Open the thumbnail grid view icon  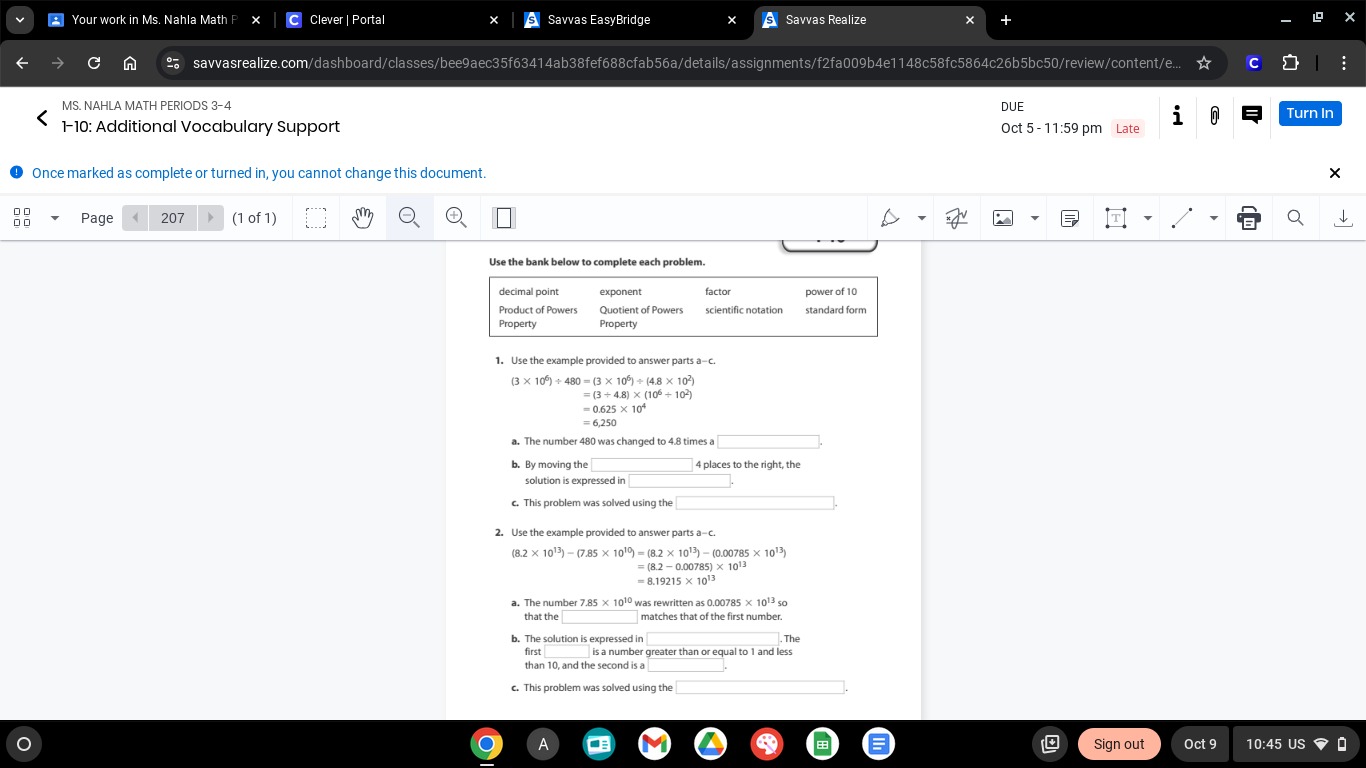(22, 217)
